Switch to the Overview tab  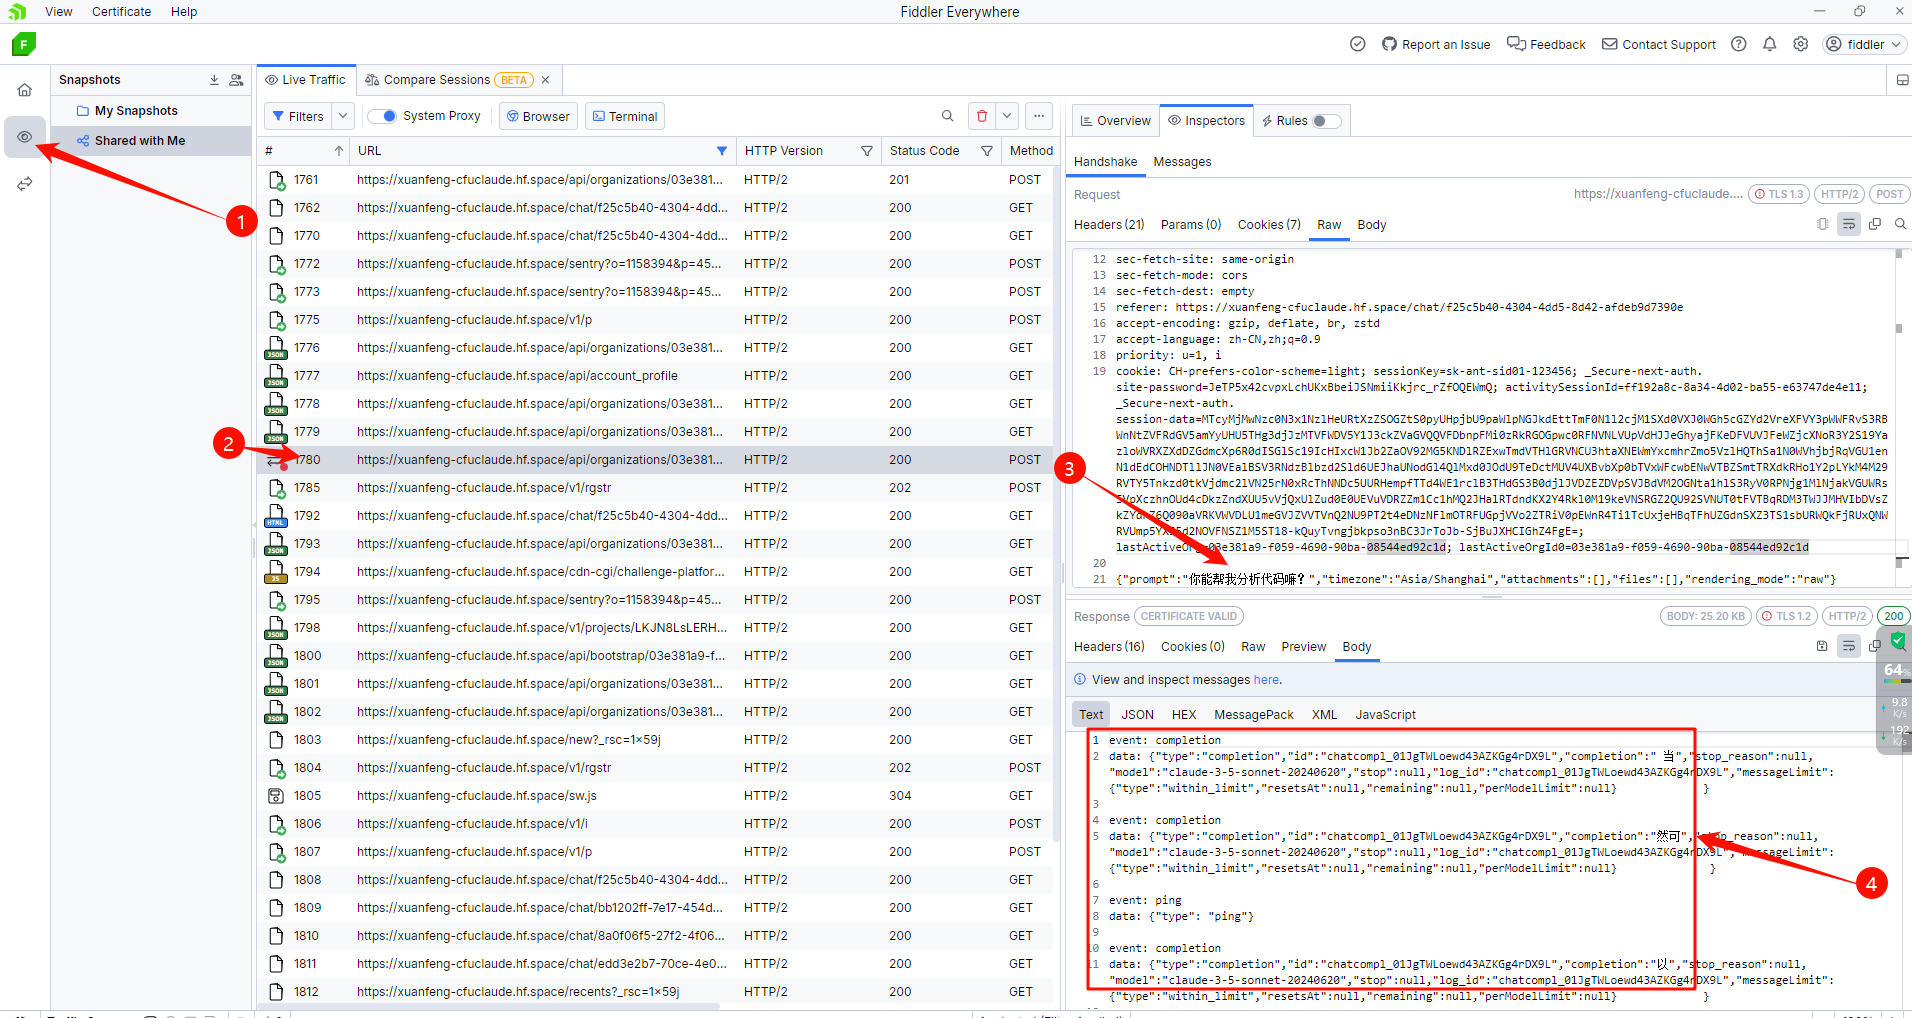[1116, 121]
